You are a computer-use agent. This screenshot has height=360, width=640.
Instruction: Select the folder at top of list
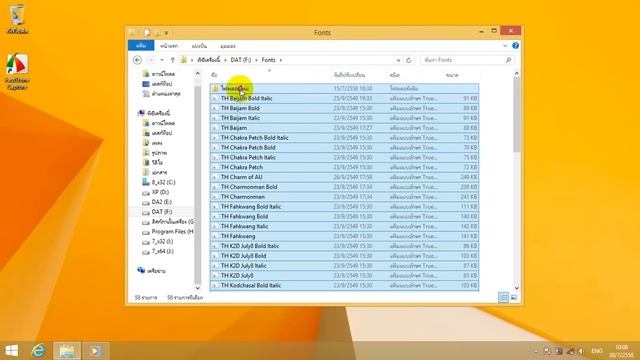(344, 88)
